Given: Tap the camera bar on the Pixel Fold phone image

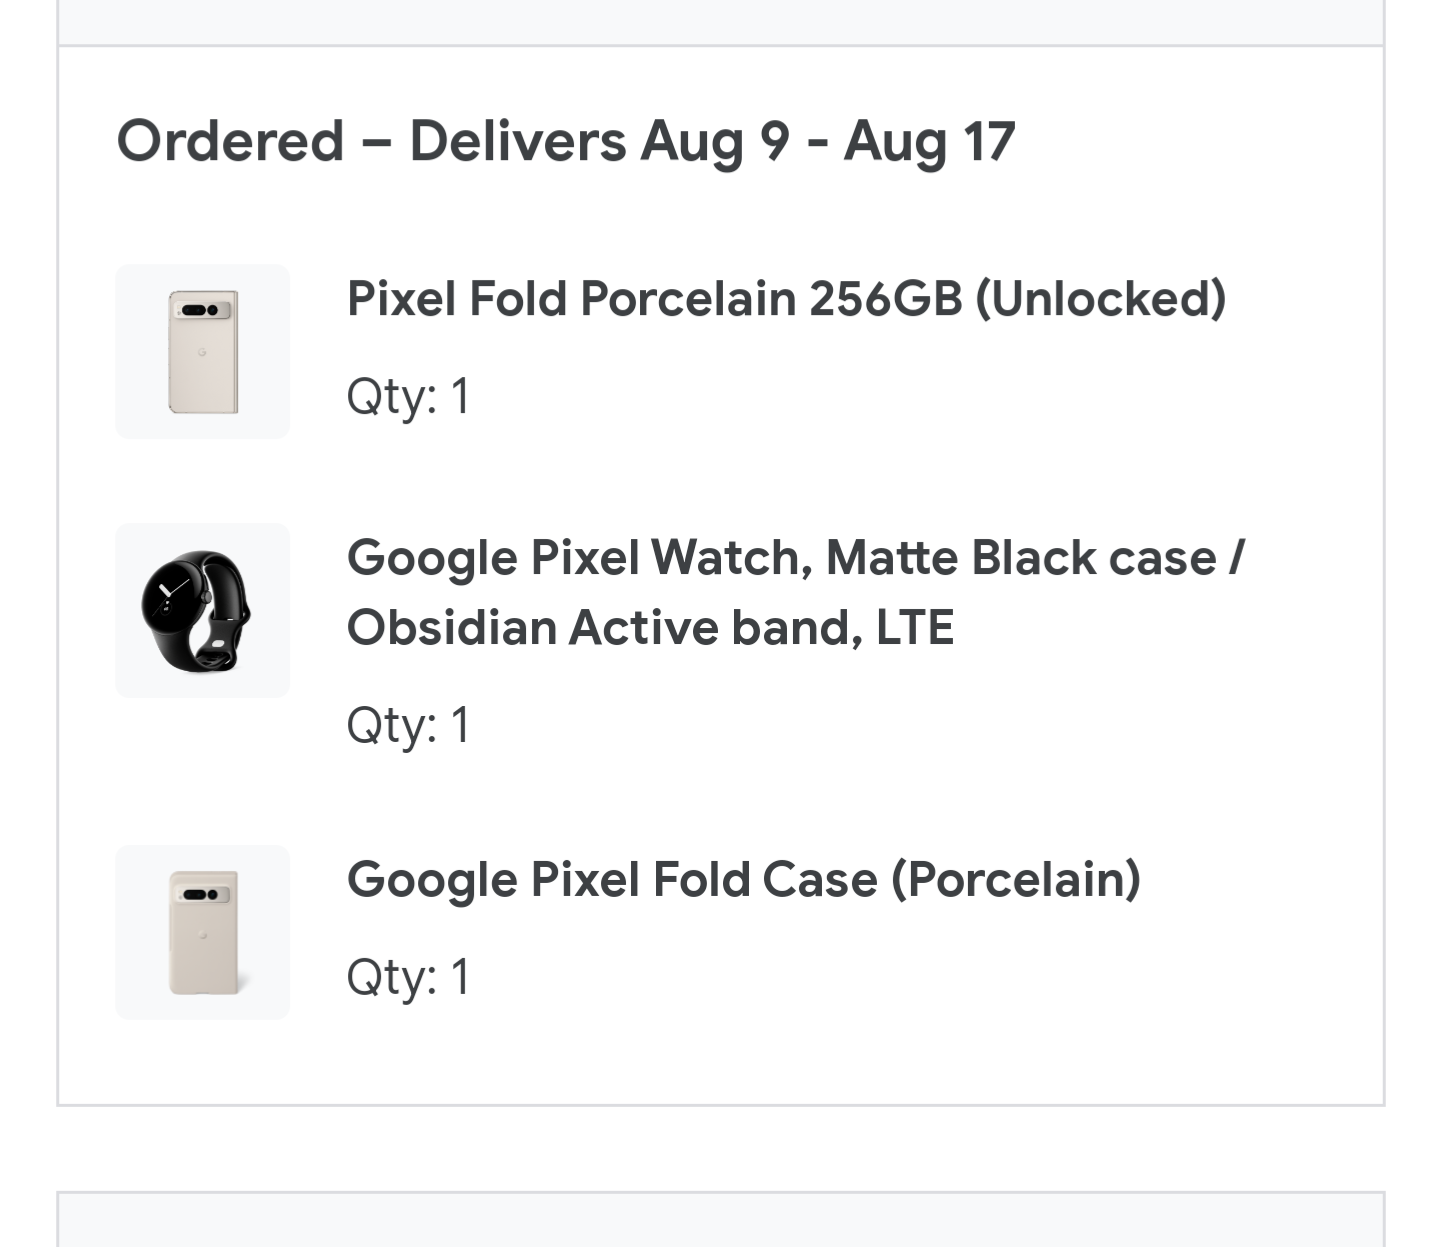Looking at the screenshot, I should point(202,309).
